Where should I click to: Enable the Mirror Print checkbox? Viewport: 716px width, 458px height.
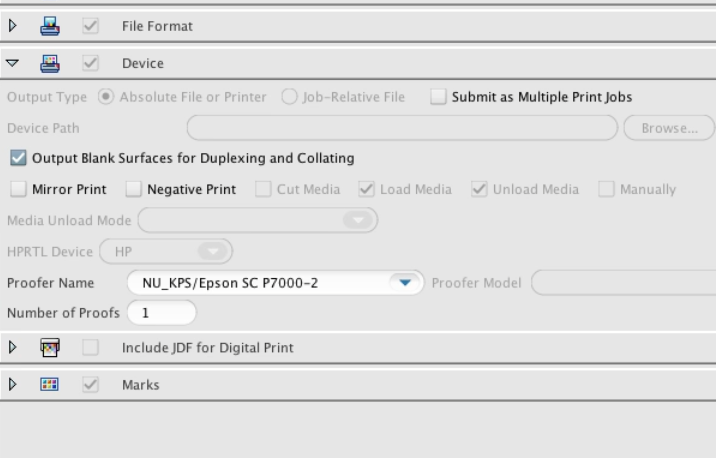(18, 189)
